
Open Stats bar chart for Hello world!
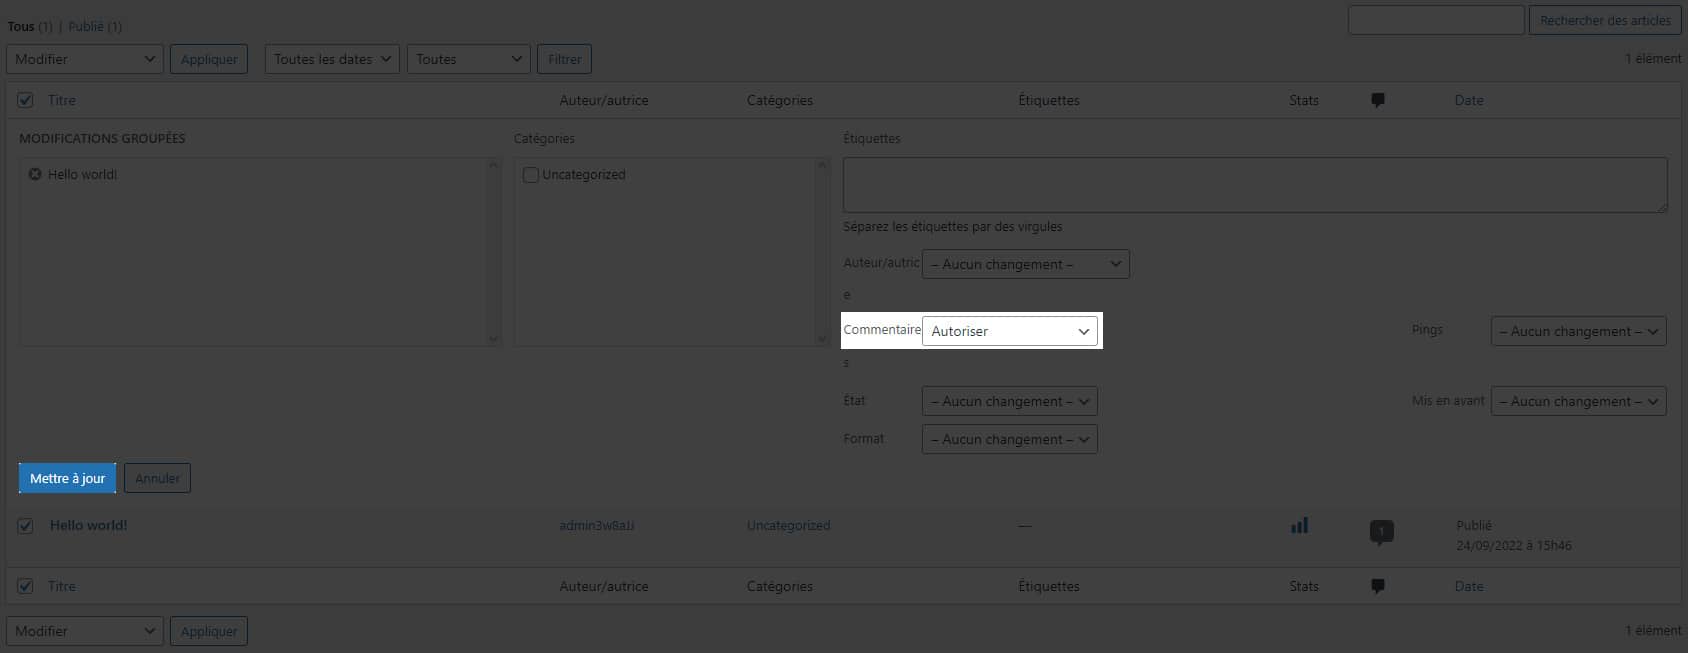(x=1299, y=525)
